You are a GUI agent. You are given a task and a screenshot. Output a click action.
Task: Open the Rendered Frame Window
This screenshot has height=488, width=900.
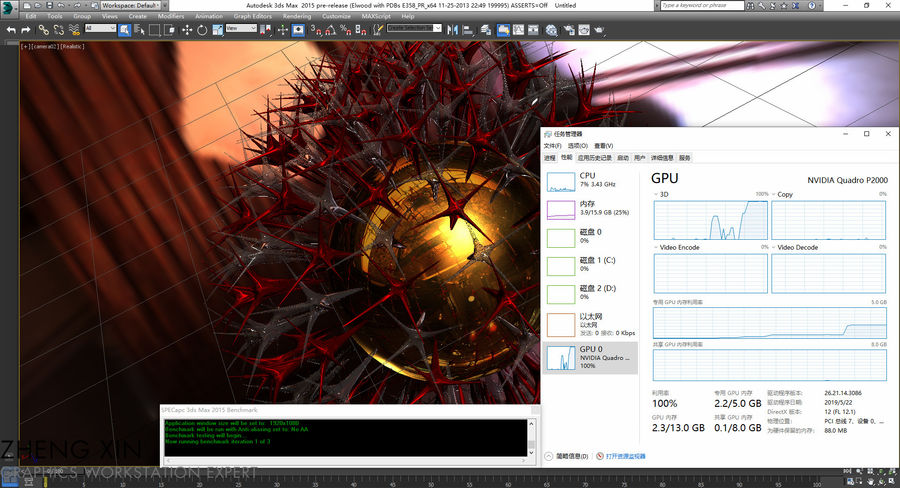click(584, 30)
